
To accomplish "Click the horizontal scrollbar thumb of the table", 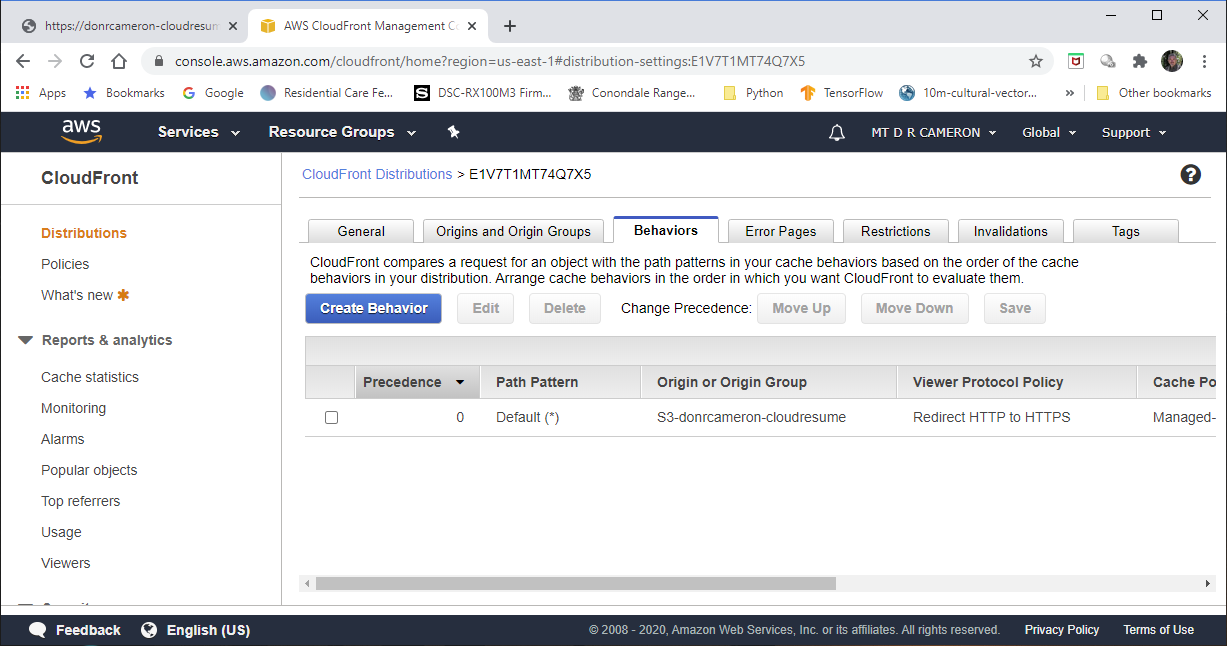I will 575,584.
